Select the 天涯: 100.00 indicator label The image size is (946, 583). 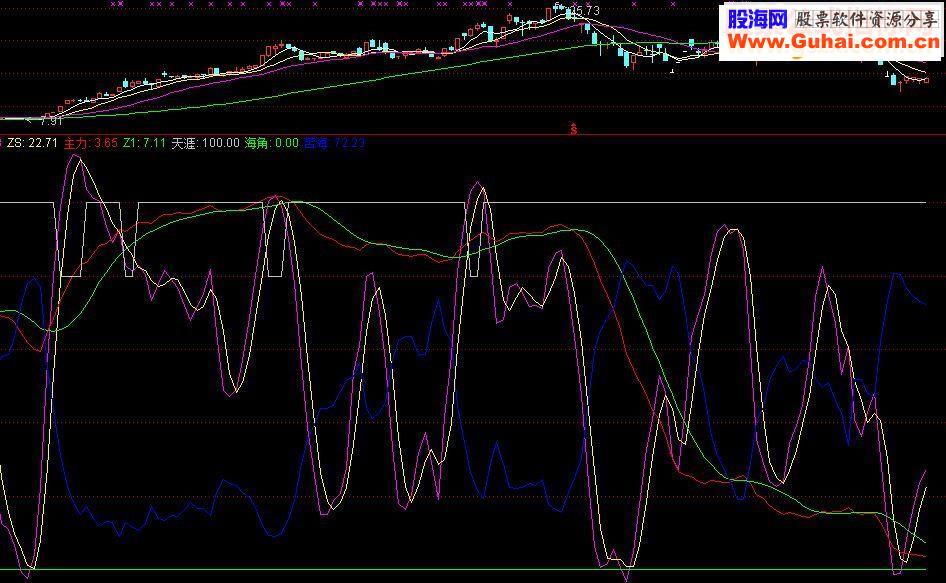tap(205, 143)
